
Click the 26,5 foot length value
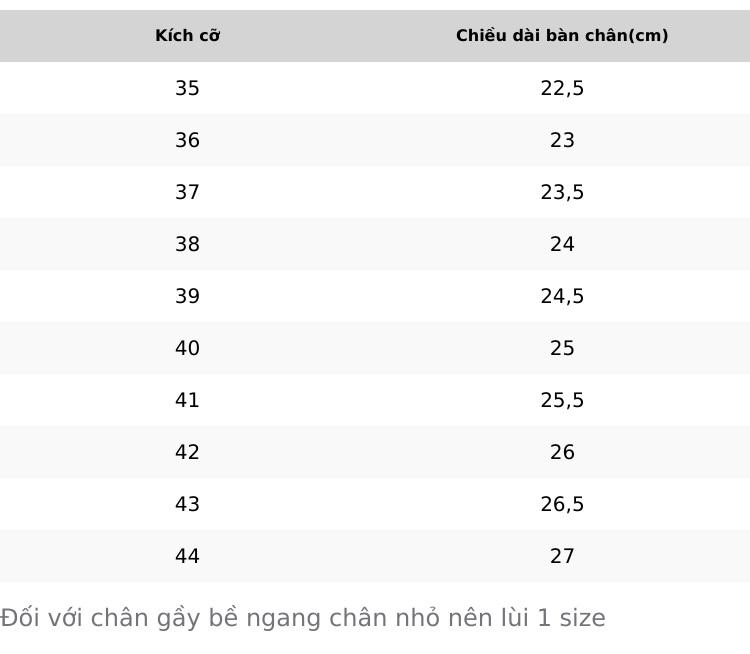click(562, 504)
